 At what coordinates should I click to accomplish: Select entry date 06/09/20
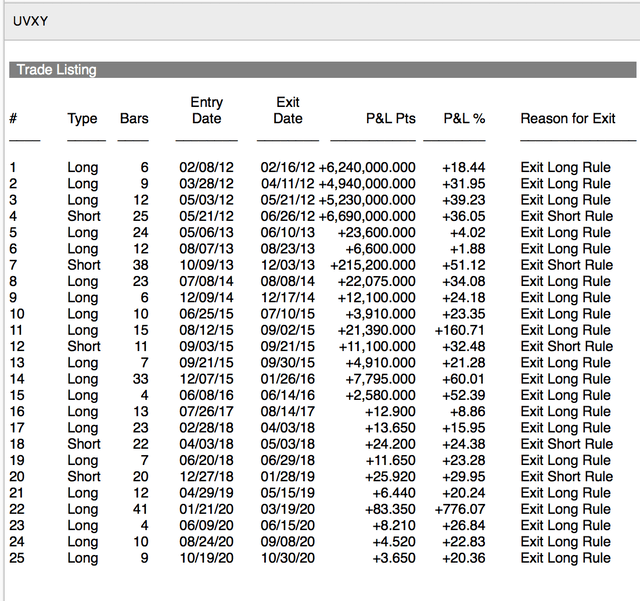click(207, 525)
